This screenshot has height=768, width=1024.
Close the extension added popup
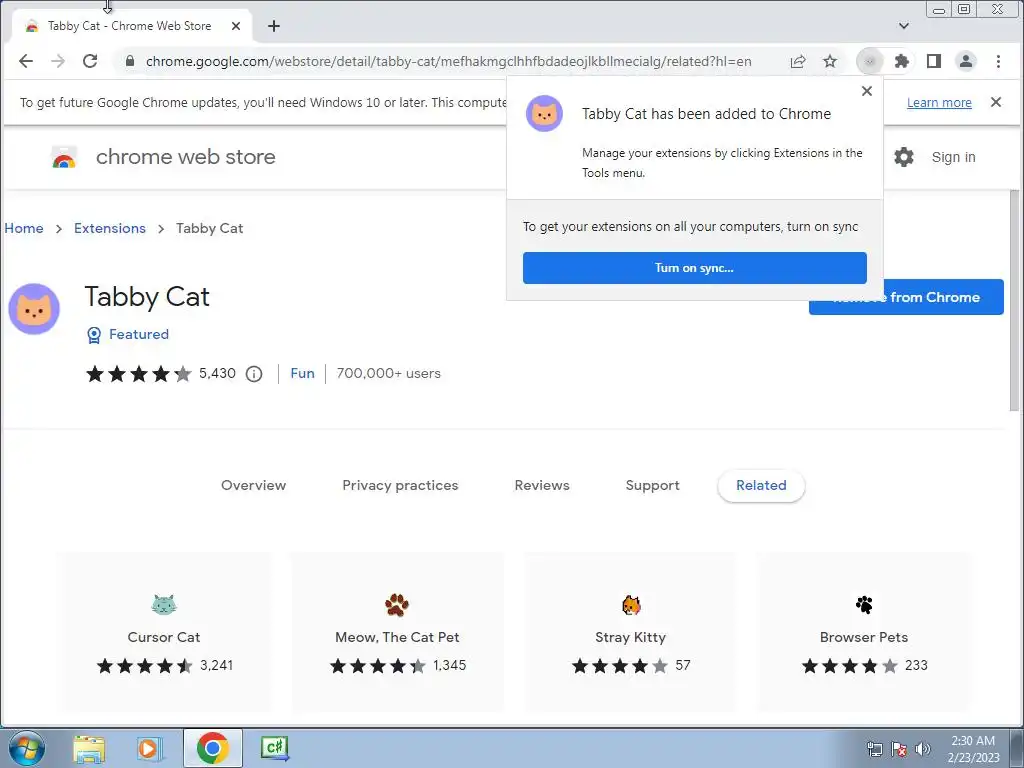pos(867,91)
